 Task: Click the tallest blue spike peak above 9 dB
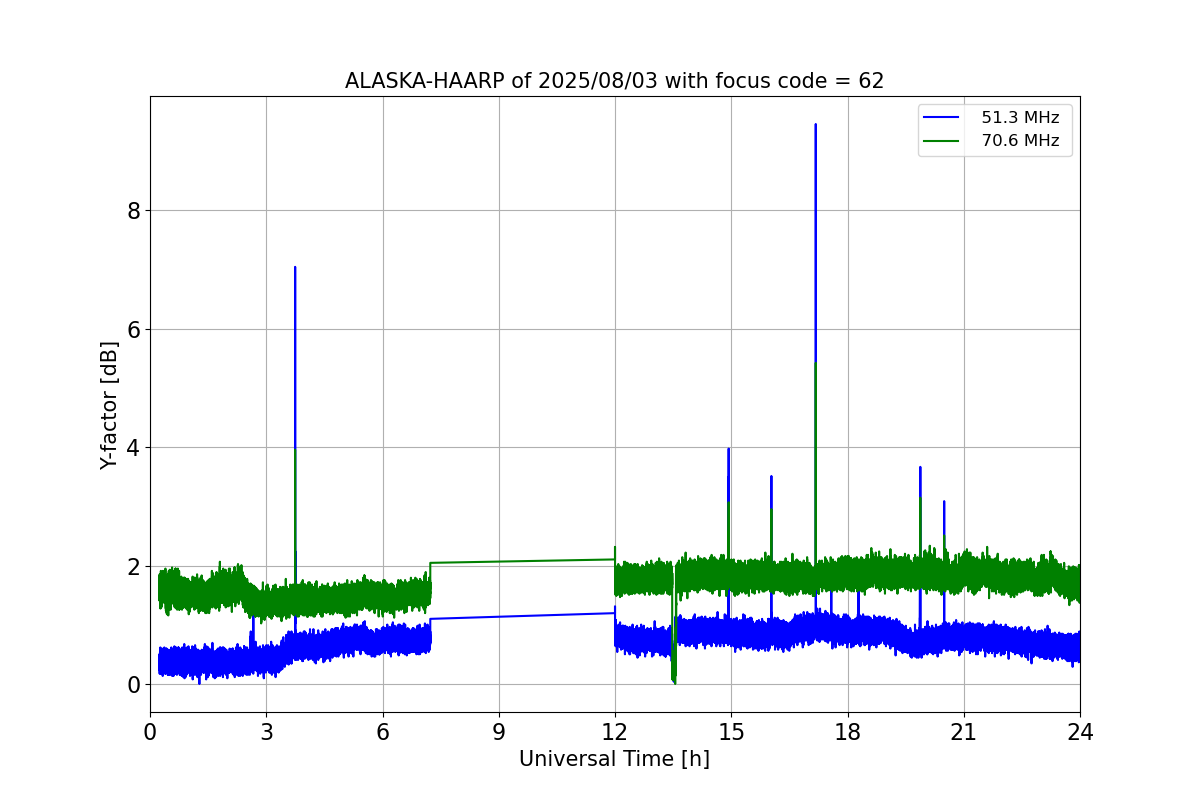pos(815,125)
